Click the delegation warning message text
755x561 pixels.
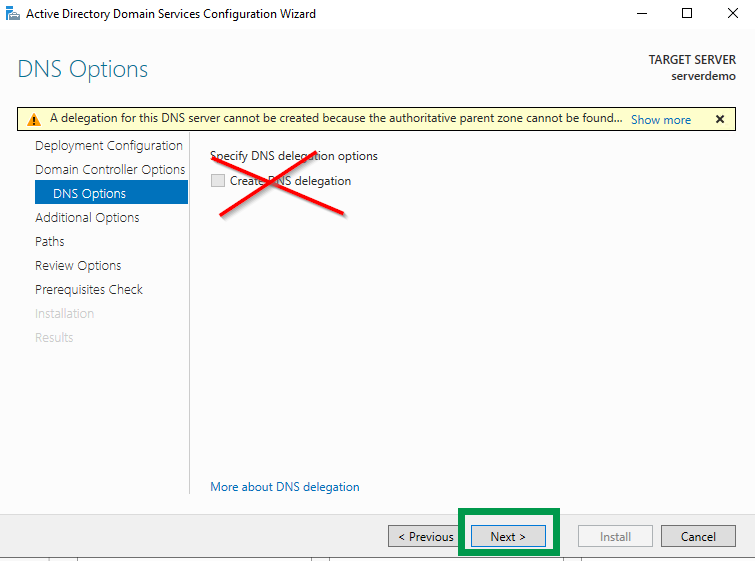pos(335,119)
